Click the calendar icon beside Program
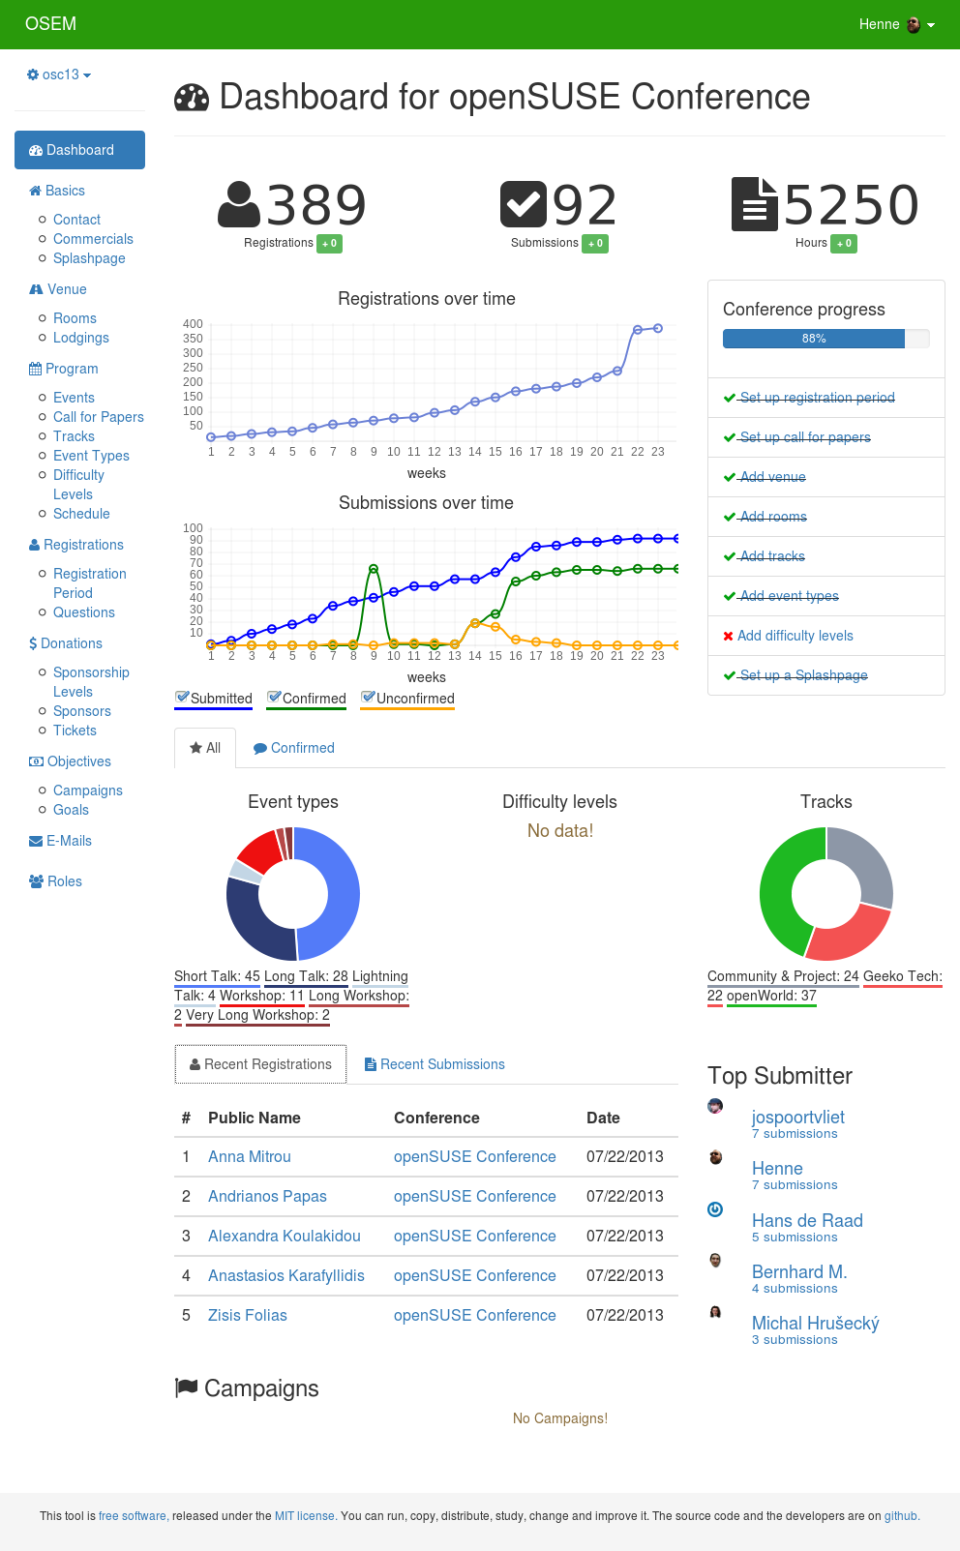Viewport: 960px width, 1551px height. coord(35,369)
